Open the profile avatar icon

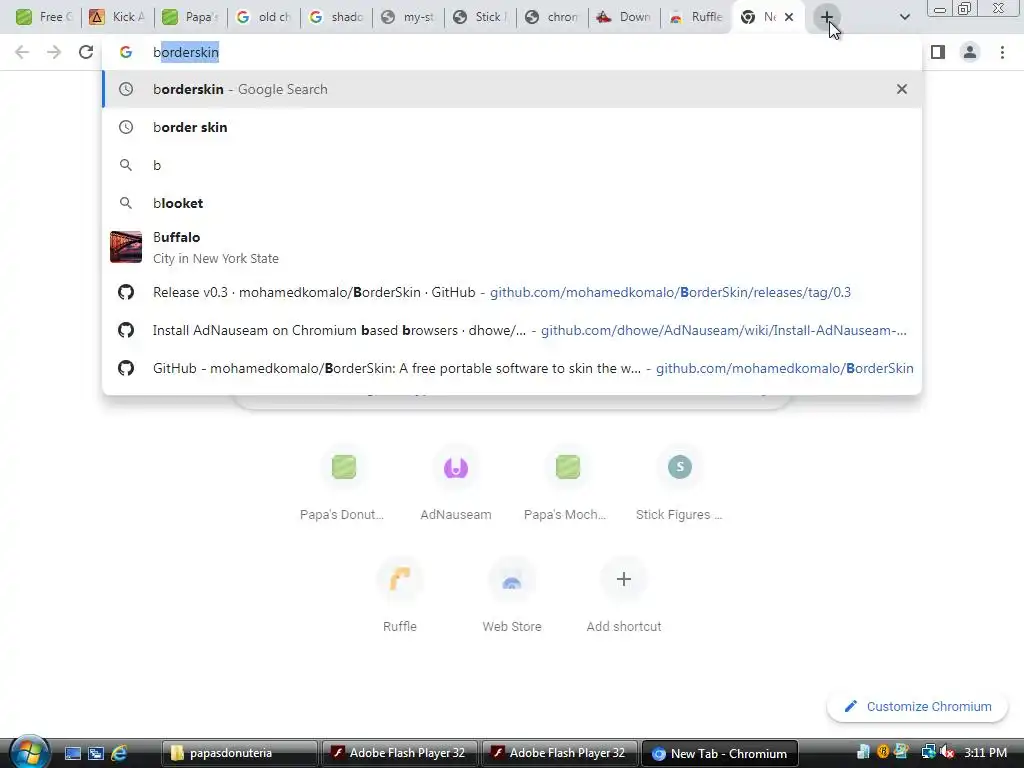pos(970,52)
